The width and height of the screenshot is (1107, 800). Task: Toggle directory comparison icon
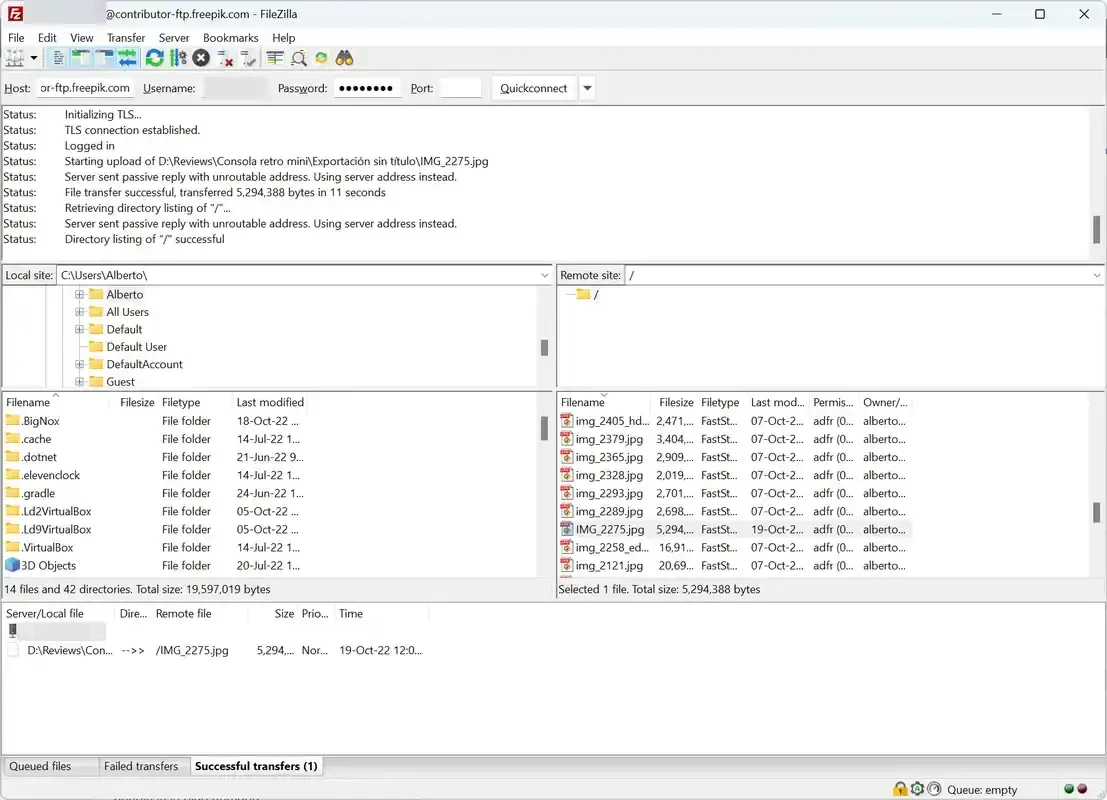pyautogui.click(x=299, y=59)
